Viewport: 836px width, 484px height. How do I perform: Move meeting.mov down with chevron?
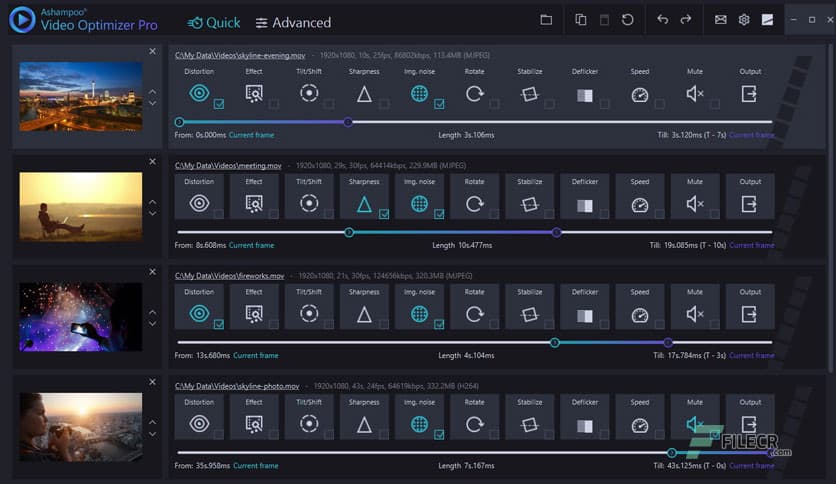152,214
